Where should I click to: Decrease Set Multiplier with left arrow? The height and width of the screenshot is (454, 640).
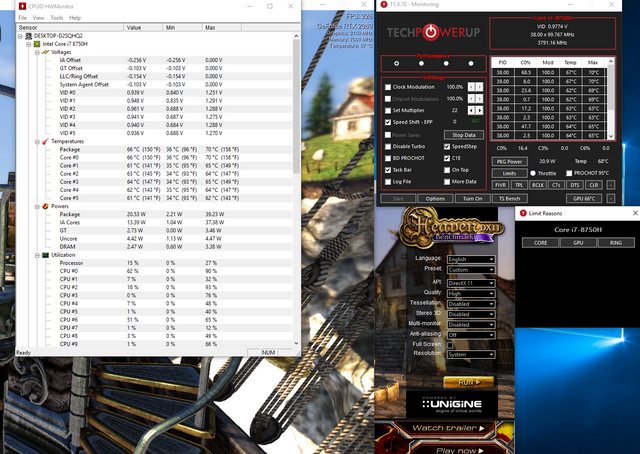(471, 111)
